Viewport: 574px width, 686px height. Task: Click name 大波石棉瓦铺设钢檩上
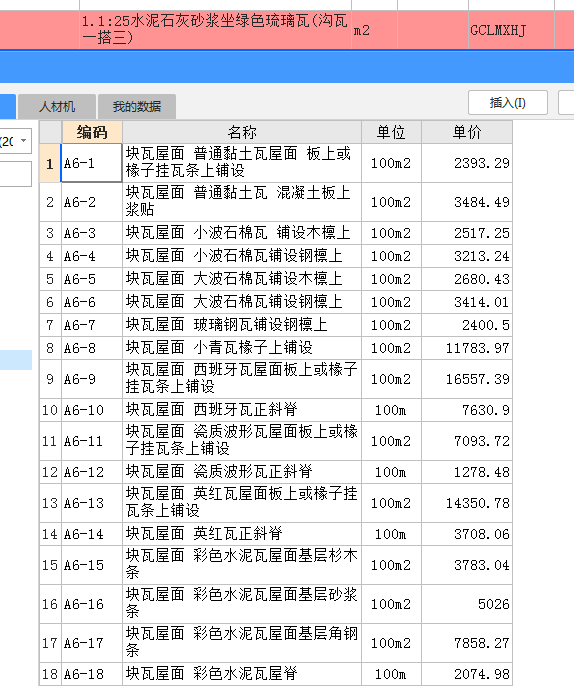click(242, 302)
